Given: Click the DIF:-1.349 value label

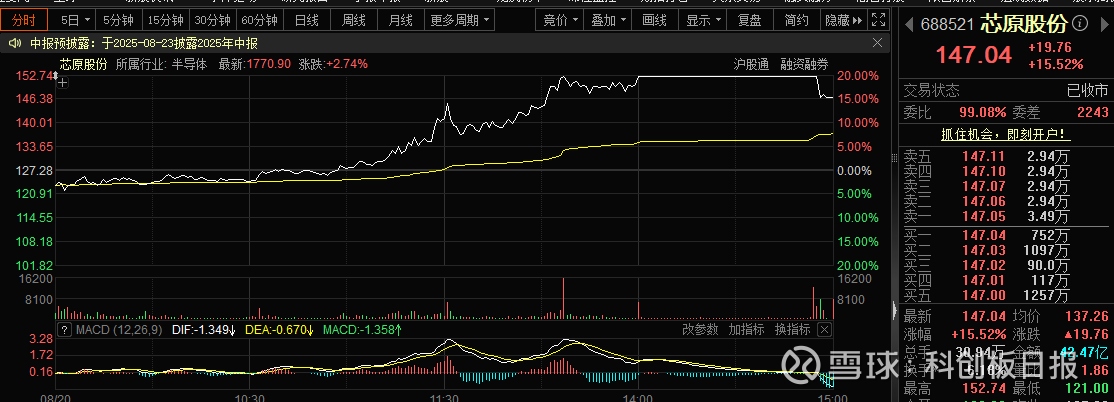Looking at the screenshot, I should click(205, 330).
